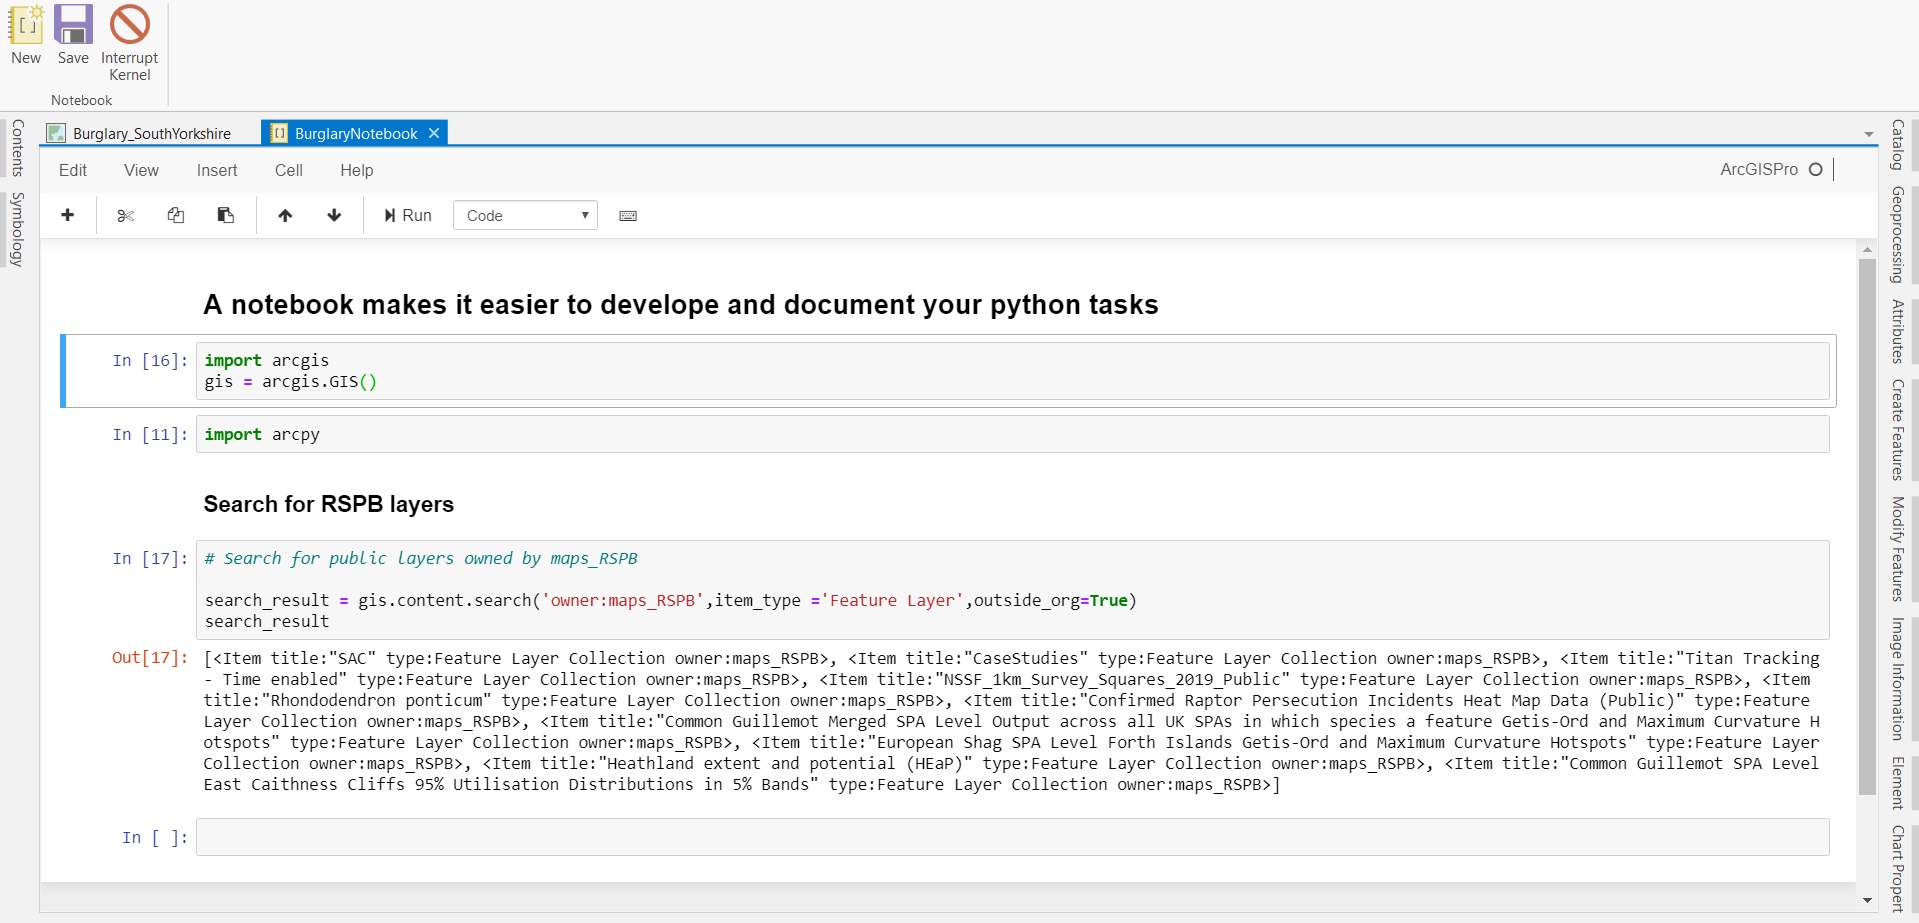Open the Element pane
The height and width of the screenshot is (923, 1919).
[1897, 783]
